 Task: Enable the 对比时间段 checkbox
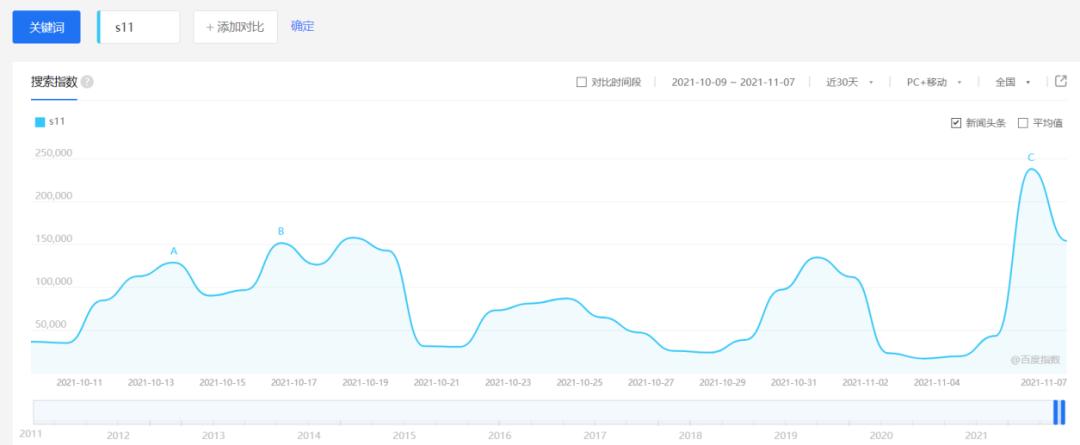tap(581, 82)
